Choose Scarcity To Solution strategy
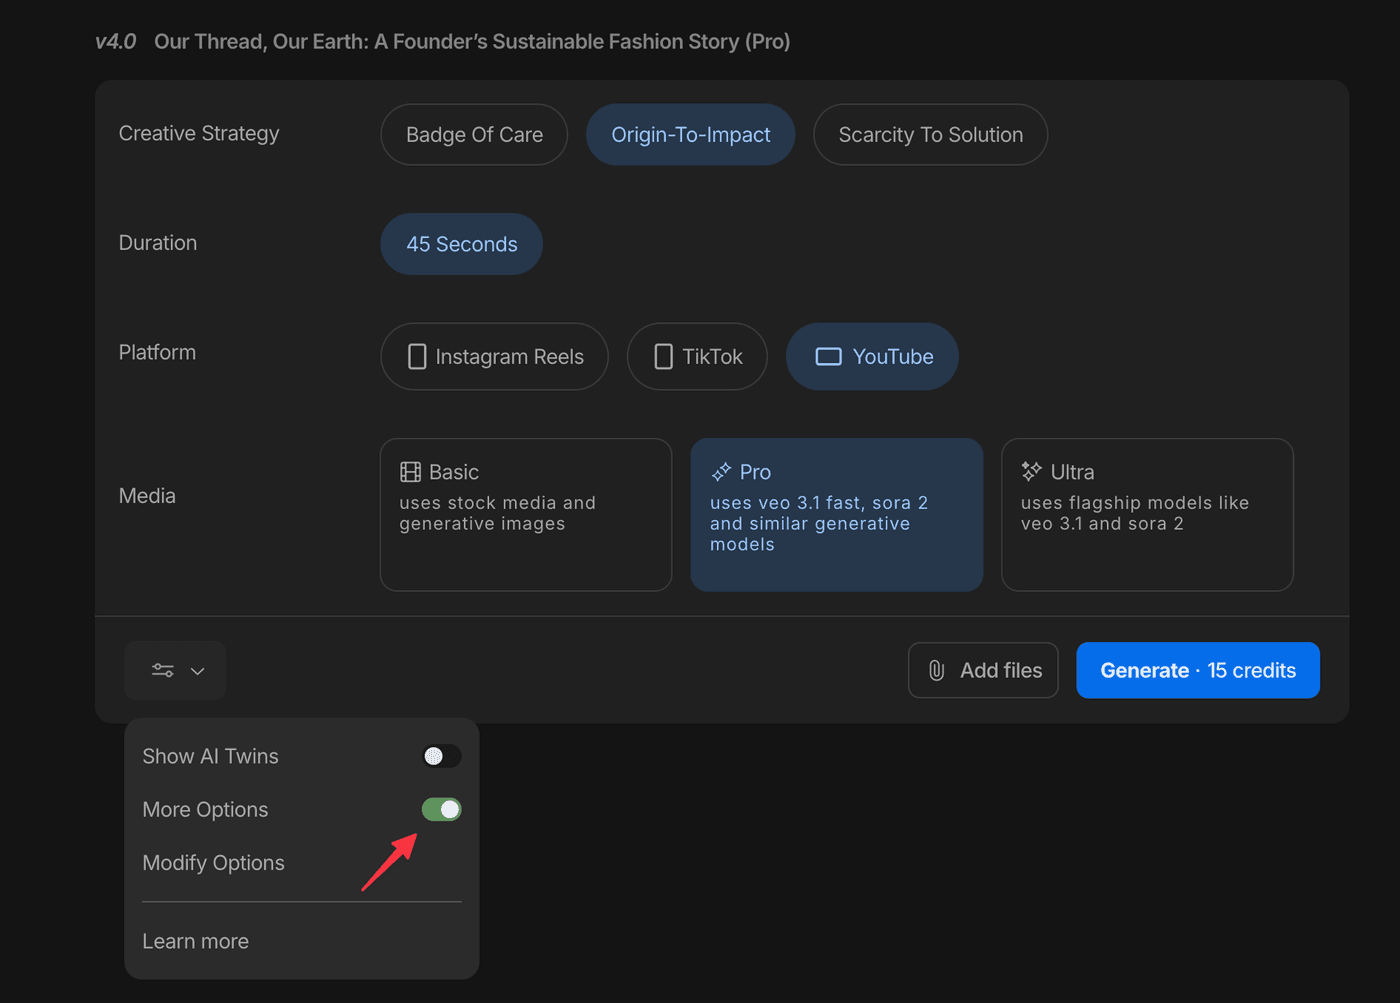 click(x=930, y=135)
